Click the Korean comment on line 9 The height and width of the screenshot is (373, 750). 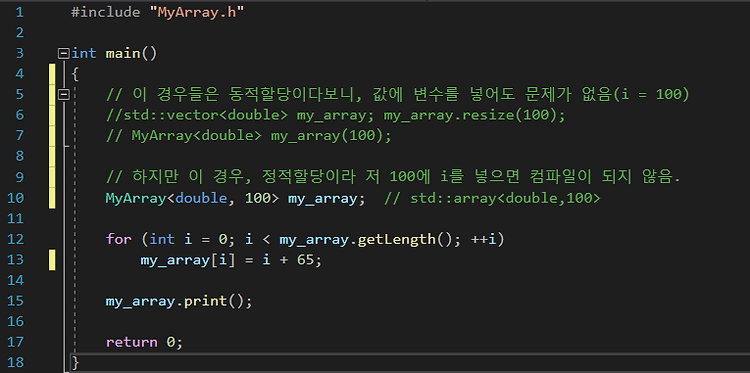[x=393, y=177]
